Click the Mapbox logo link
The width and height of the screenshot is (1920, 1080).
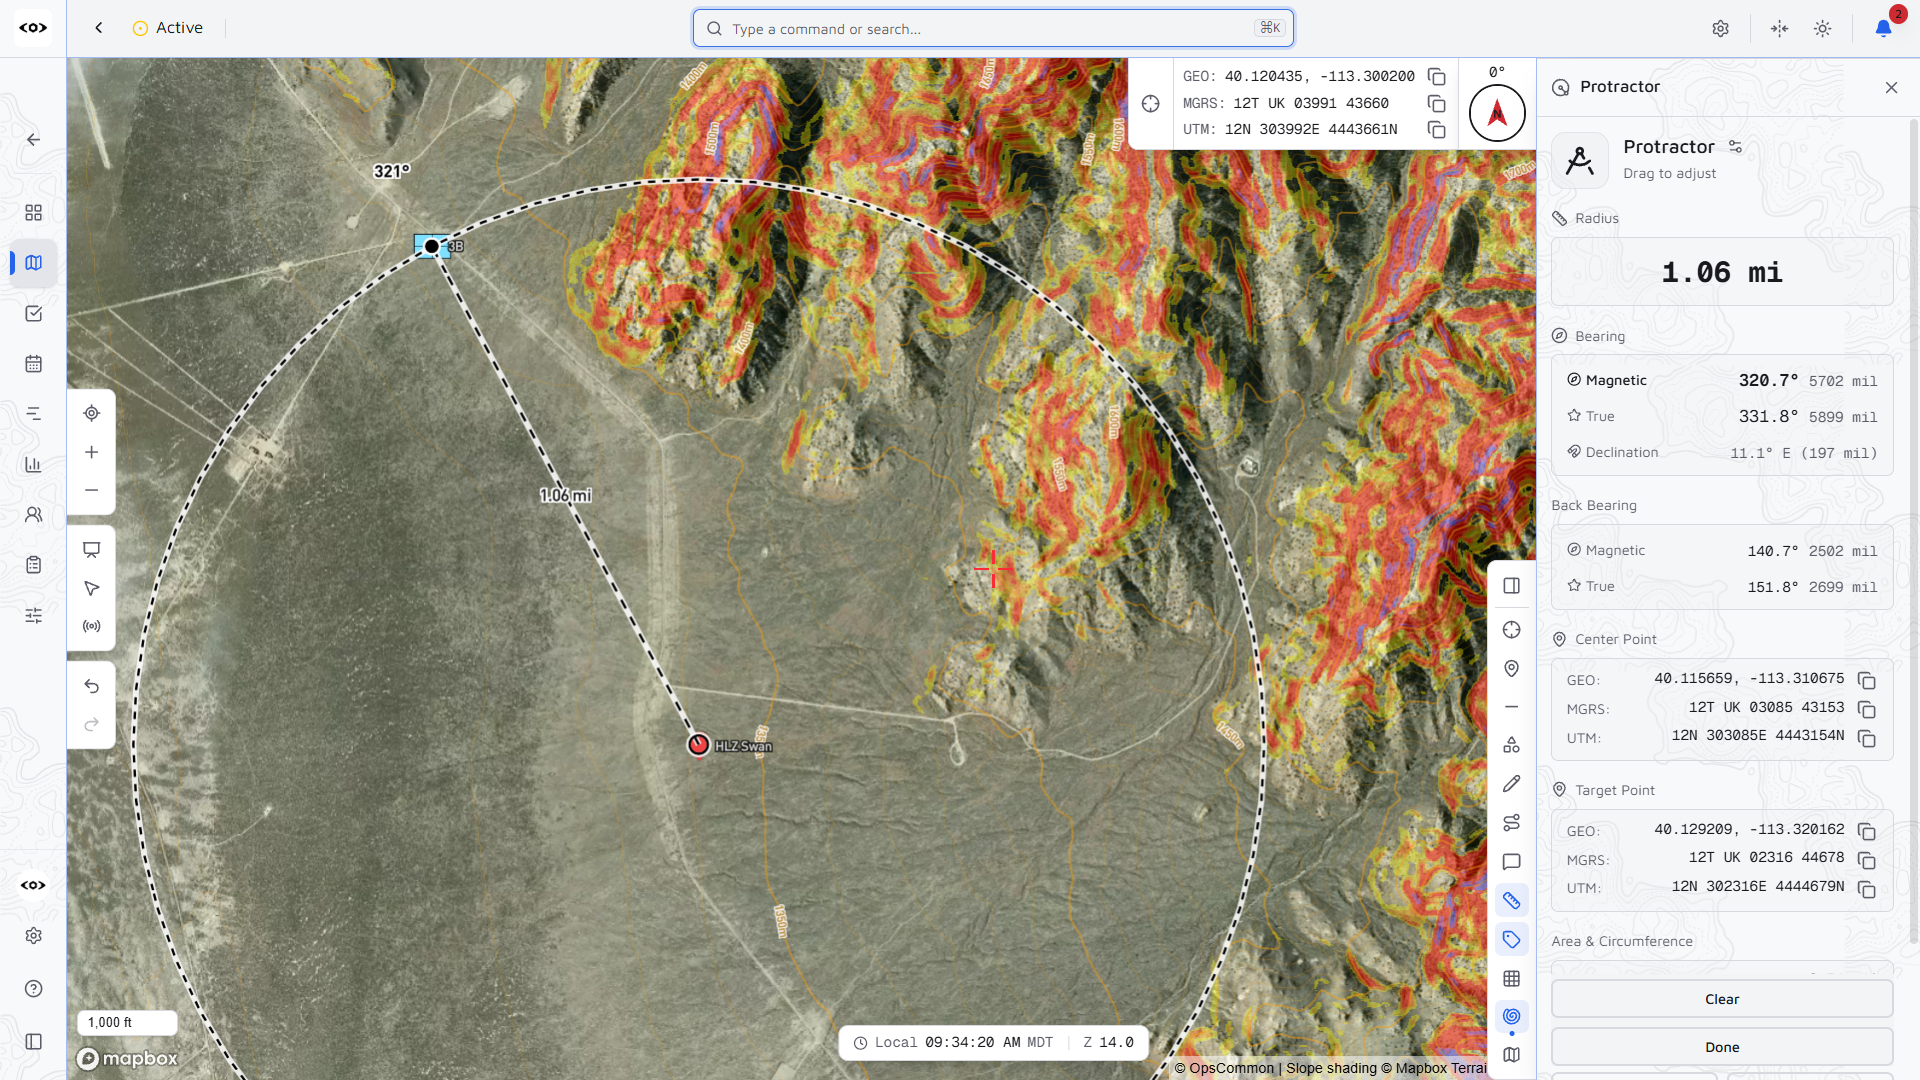pyautogui.click(x=127, y=1058)
